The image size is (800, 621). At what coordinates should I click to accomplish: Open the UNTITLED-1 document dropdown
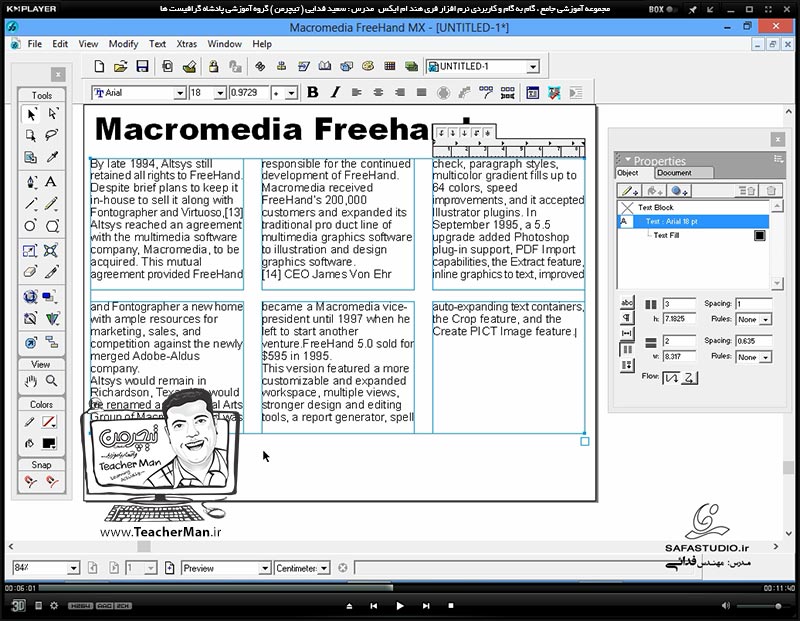(x=533, y=67)
